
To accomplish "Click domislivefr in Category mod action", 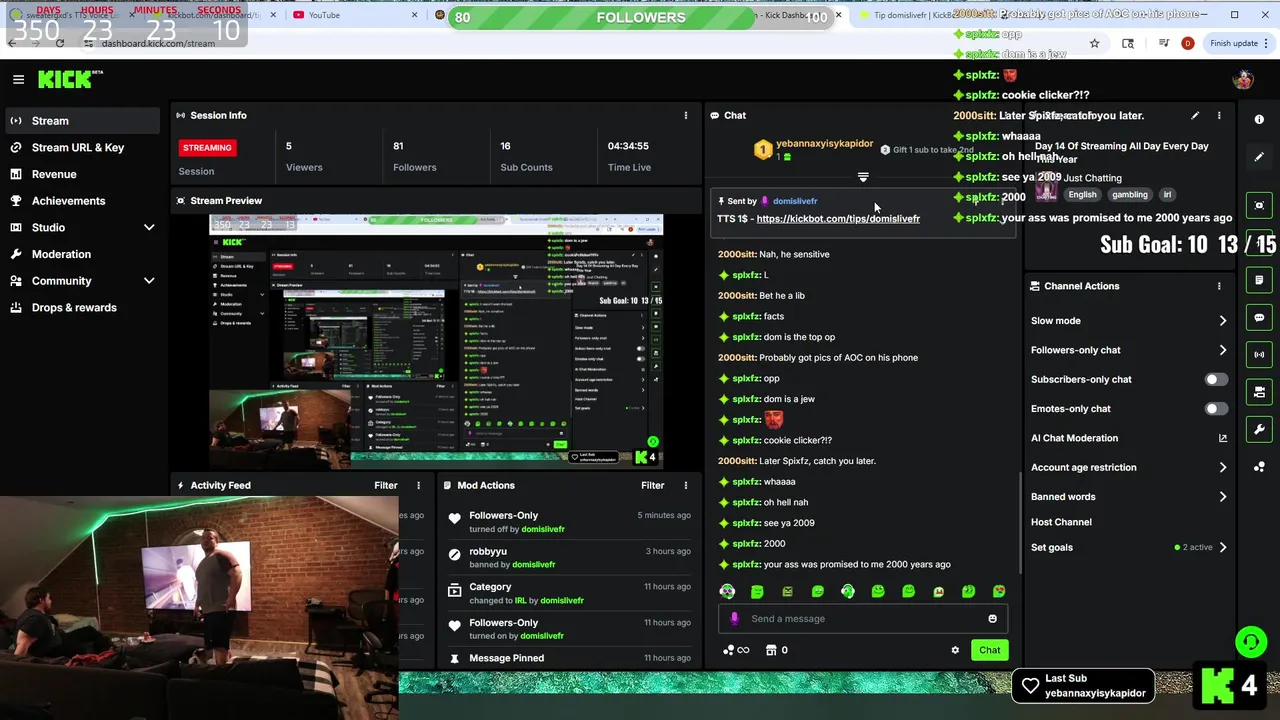I will click(562, 601).
